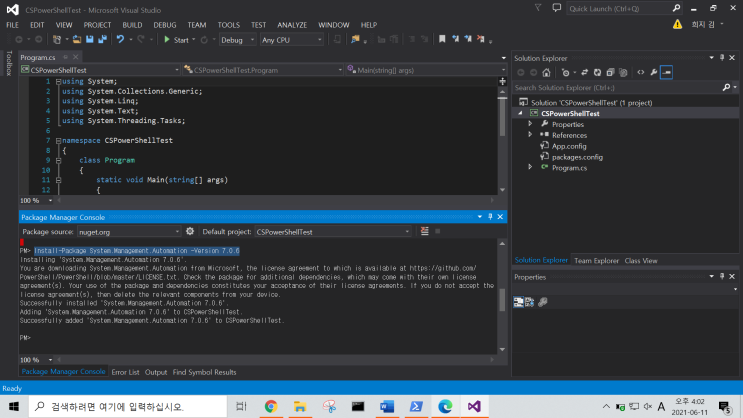Open Properties wrench icon in Solution Explorer

tap(653, 73)
